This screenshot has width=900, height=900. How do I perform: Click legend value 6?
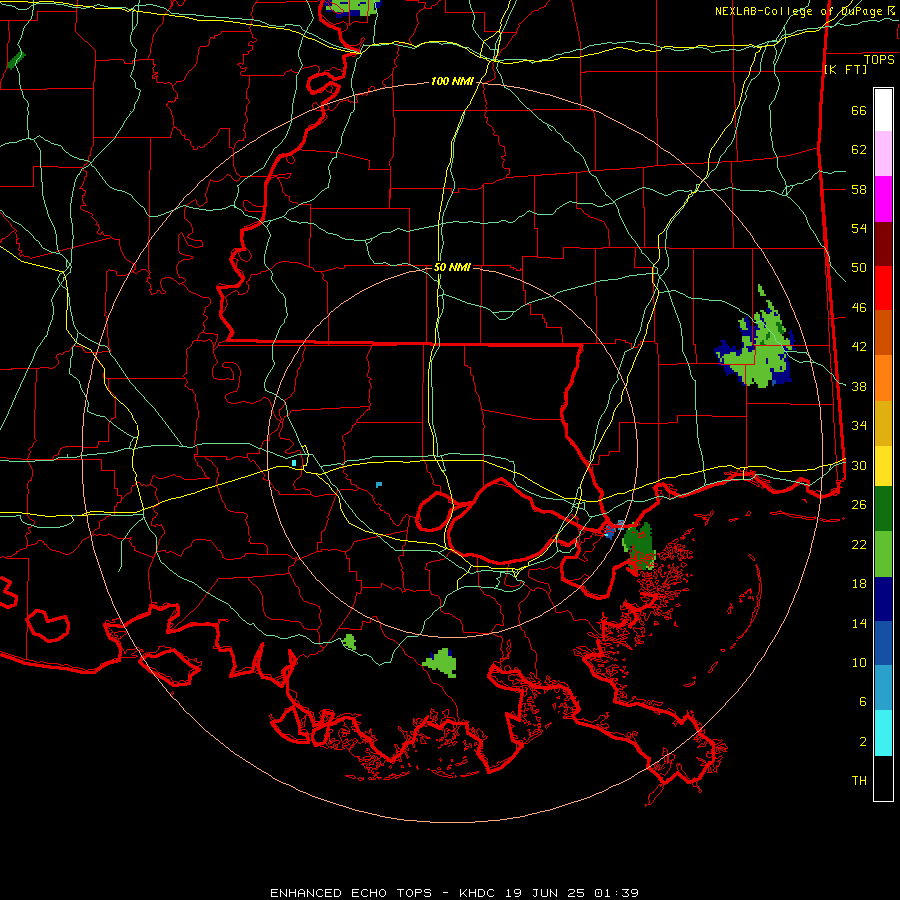tap(863, 701)
